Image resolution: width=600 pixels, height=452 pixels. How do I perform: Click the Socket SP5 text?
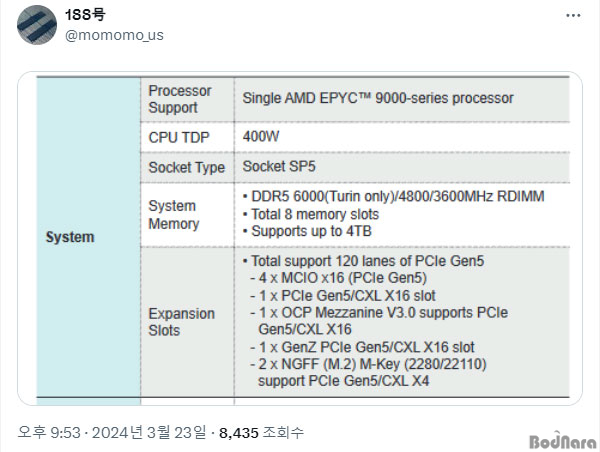click(279, 166)
